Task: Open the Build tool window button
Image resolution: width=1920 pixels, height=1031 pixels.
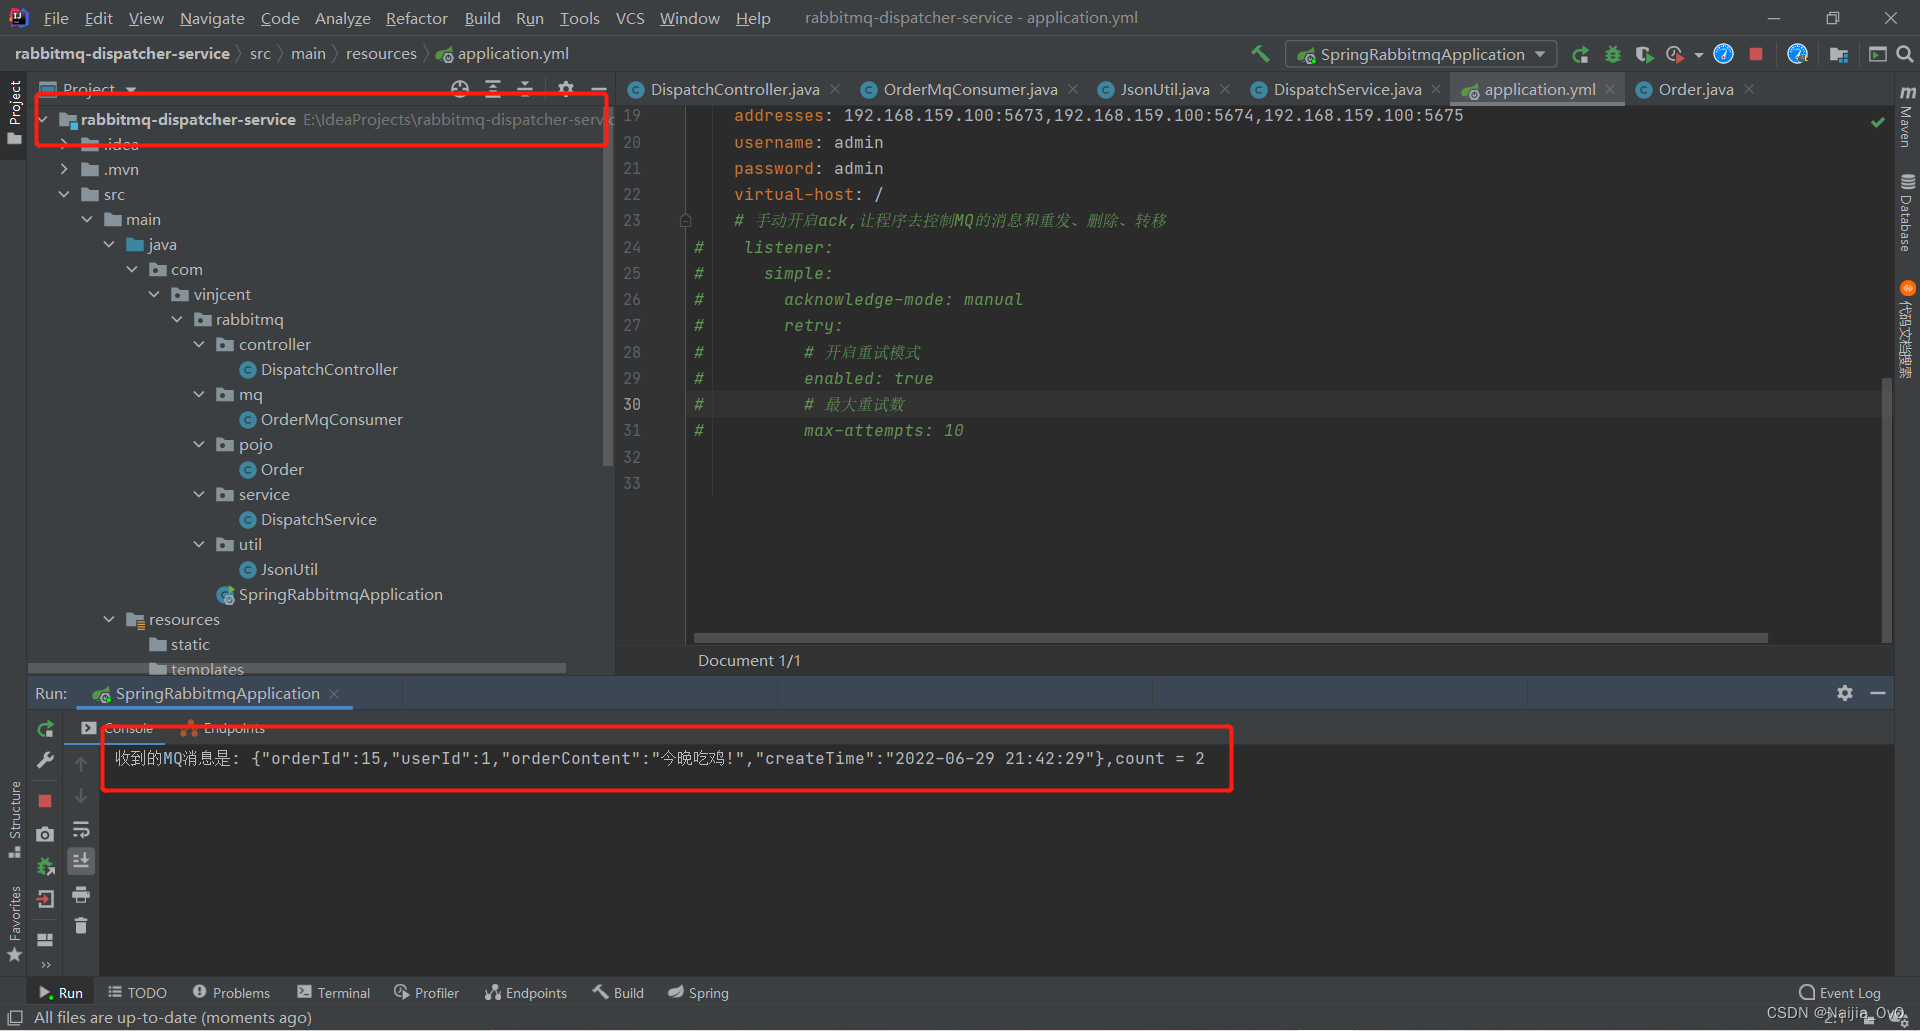Action: pos(618,993)
